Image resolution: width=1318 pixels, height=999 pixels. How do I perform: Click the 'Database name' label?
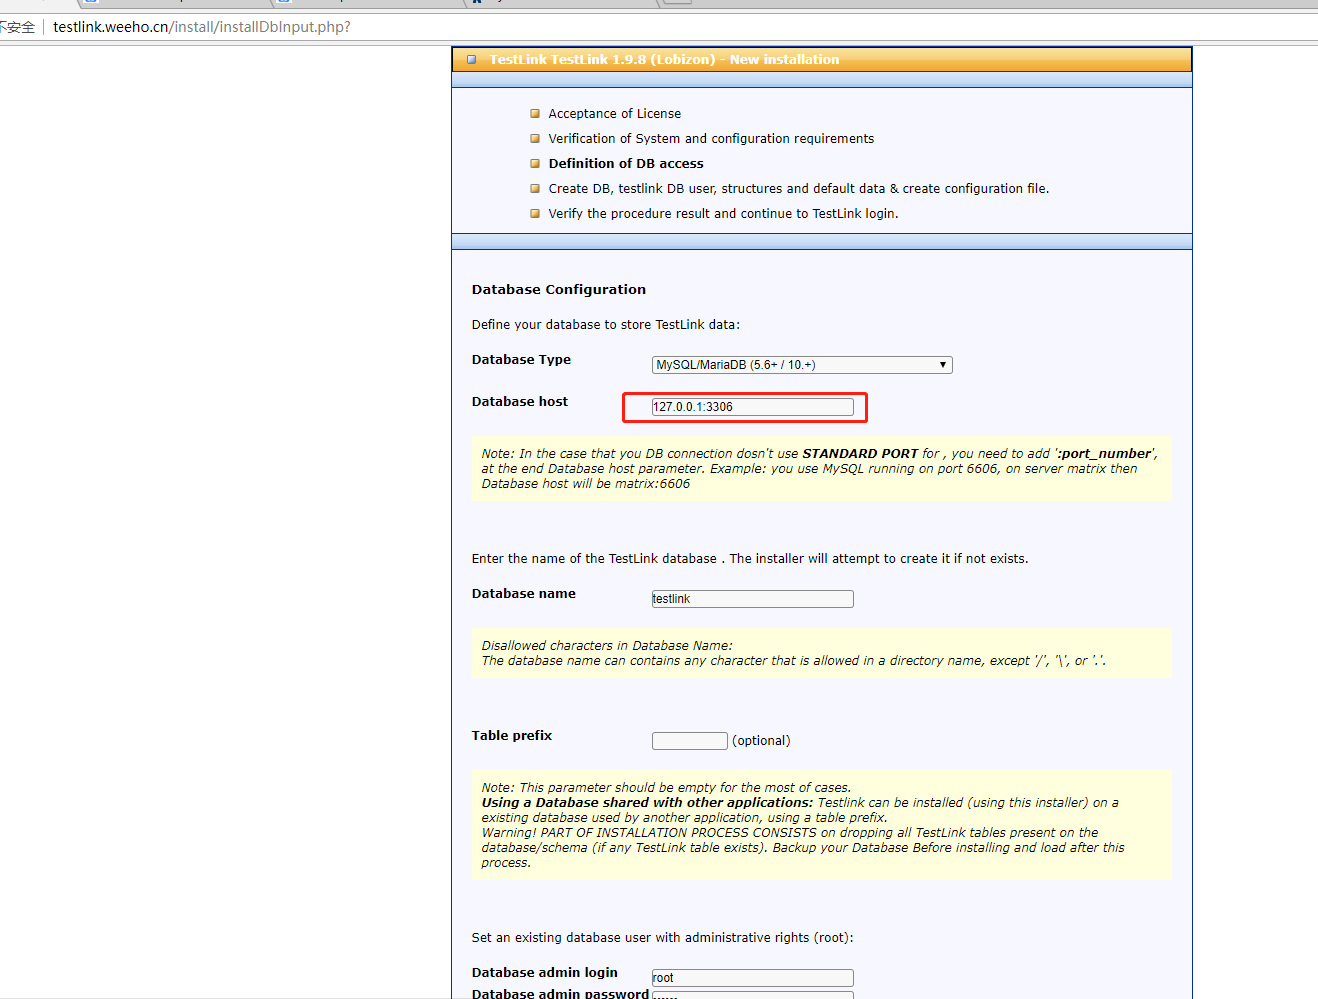[524, 594]
